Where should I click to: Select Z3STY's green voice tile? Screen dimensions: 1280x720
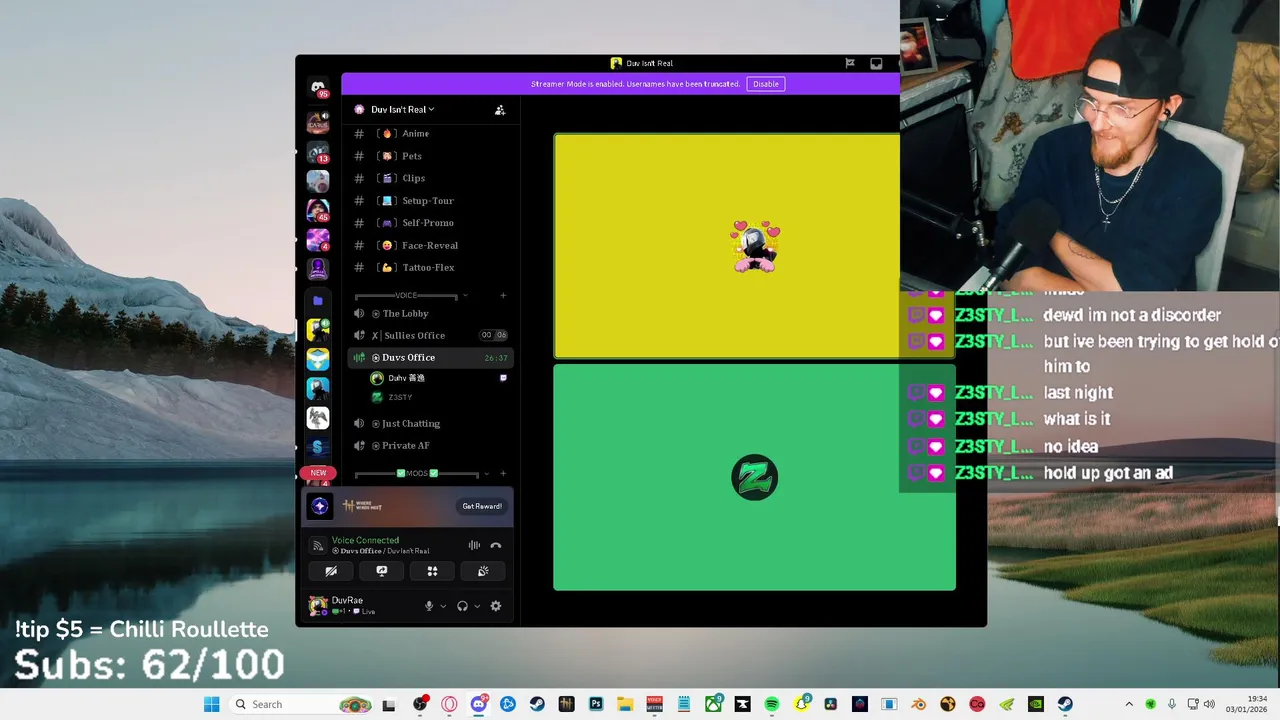pos(754,477)
